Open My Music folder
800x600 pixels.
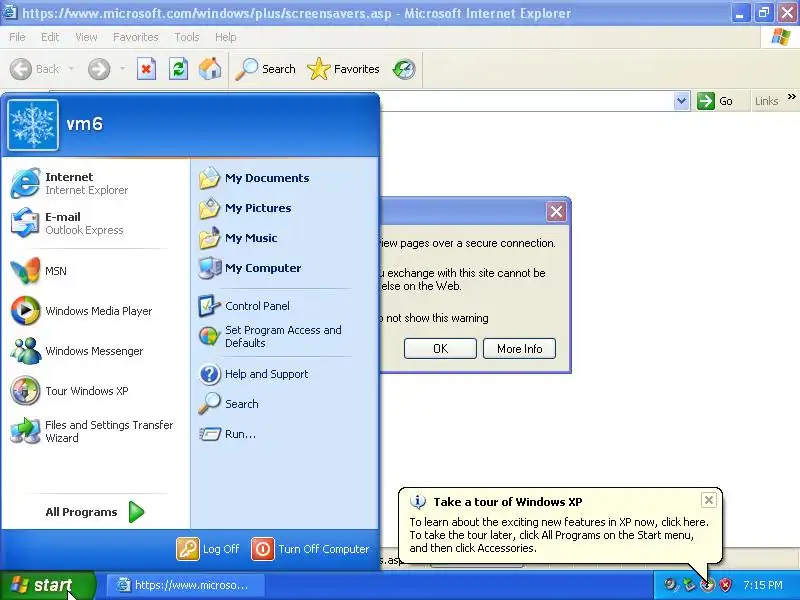pos(286,238)
